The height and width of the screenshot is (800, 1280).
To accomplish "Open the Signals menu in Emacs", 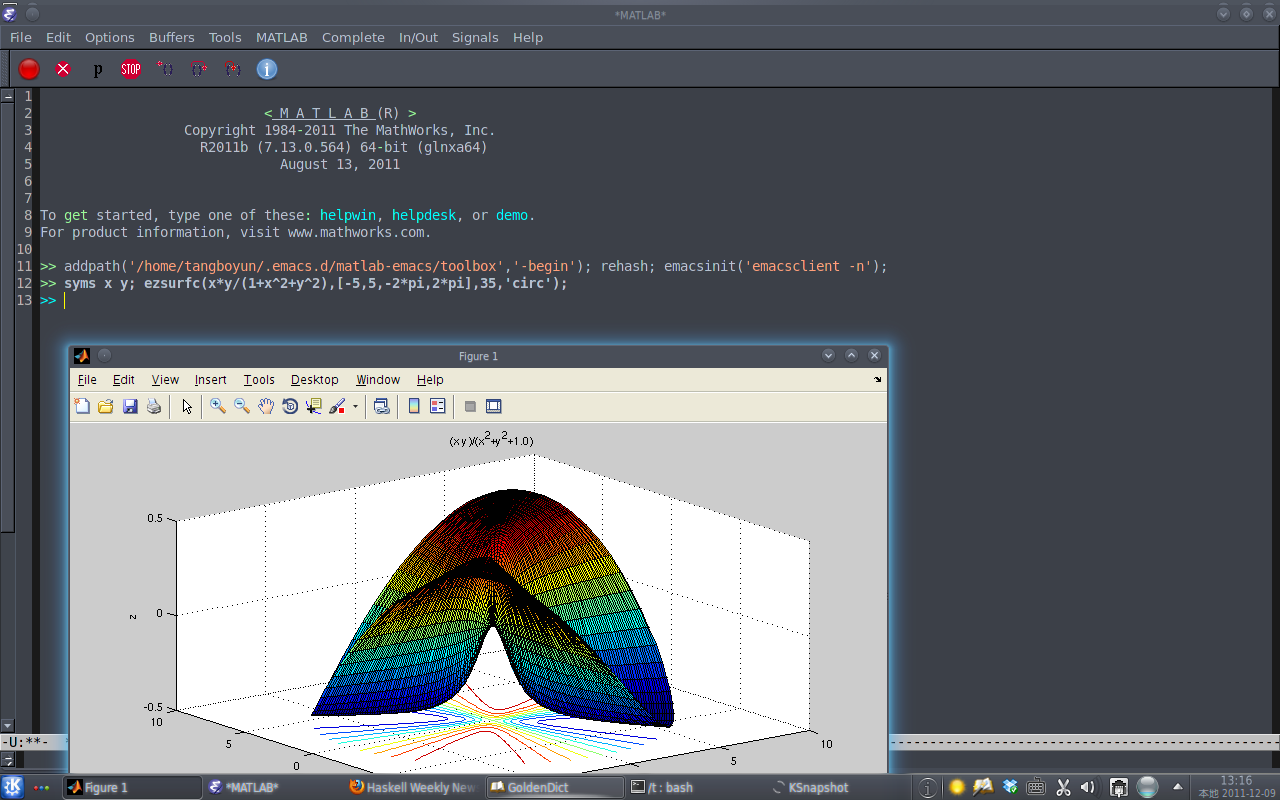I will tap(475, 37).
